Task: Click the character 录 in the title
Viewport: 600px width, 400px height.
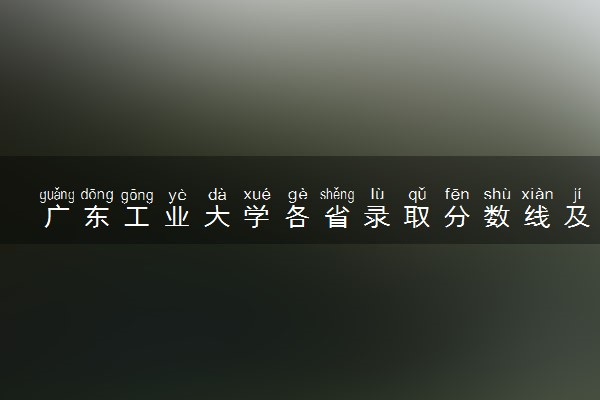Action: tap(377, 217)
